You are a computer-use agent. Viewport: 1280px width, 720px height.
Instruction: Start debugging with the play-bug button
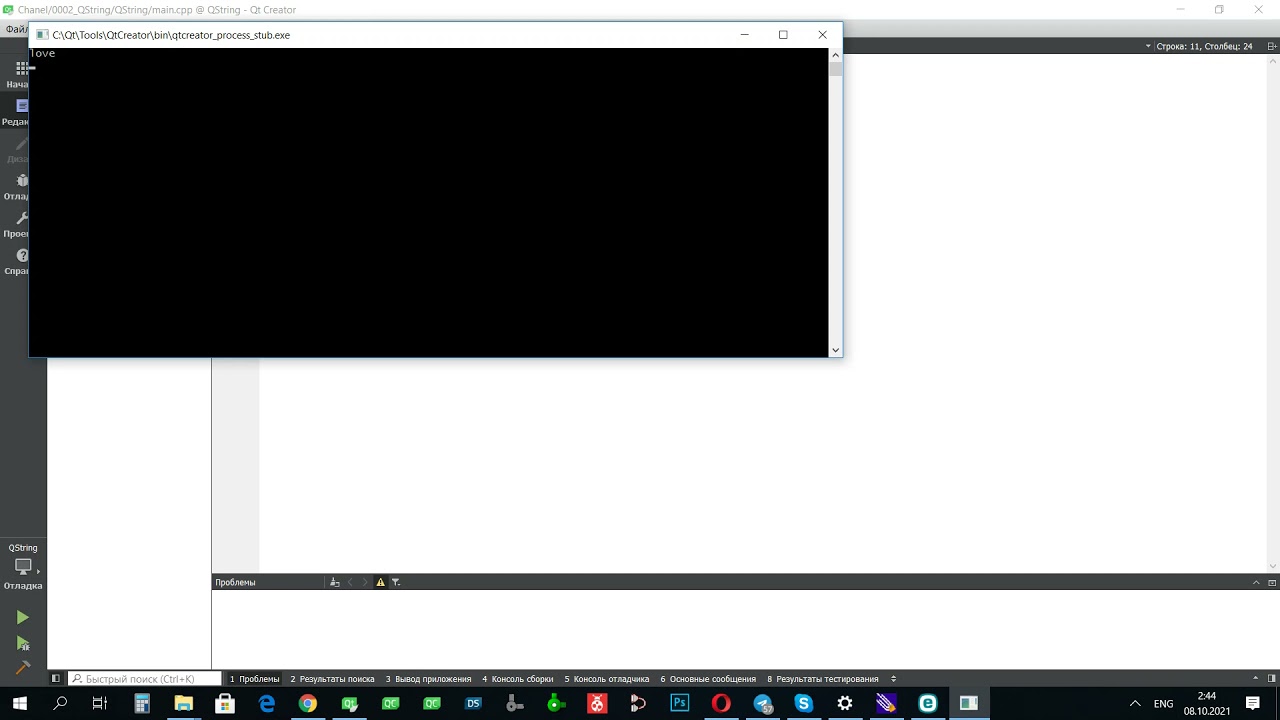(x=22, y=643)
